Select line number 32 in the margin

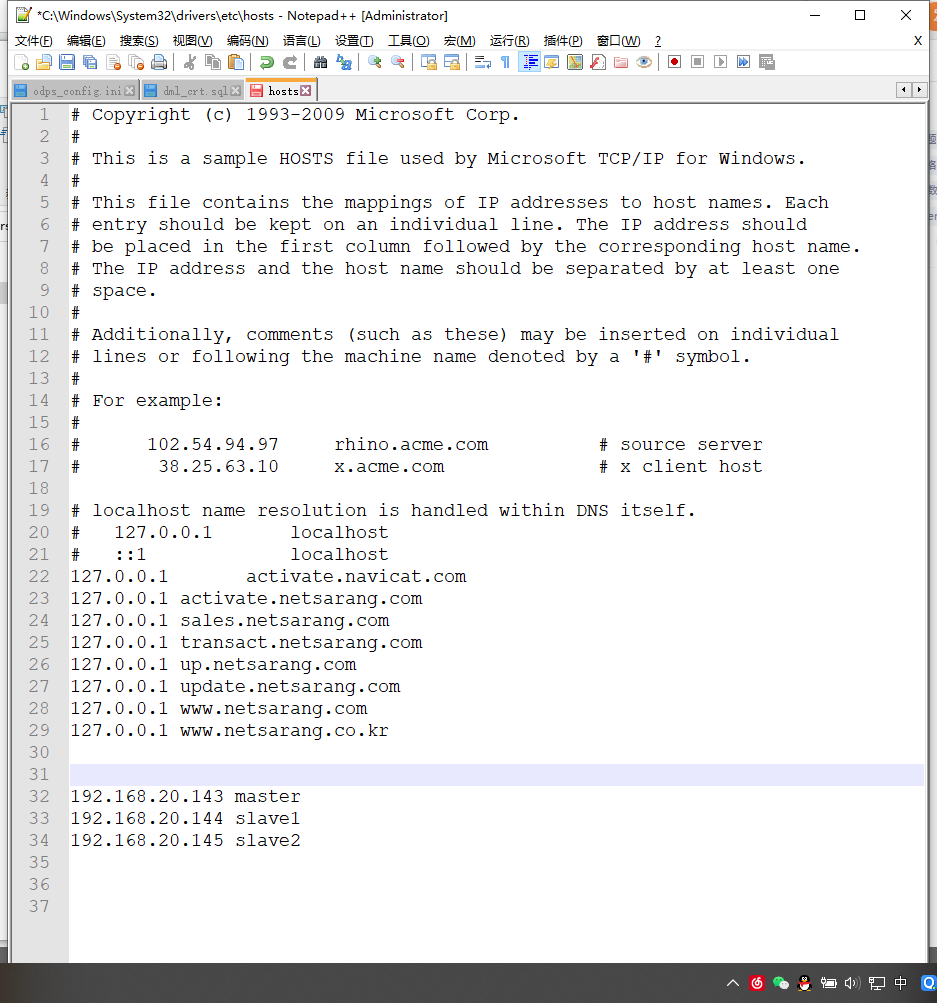tap(38, 796)
